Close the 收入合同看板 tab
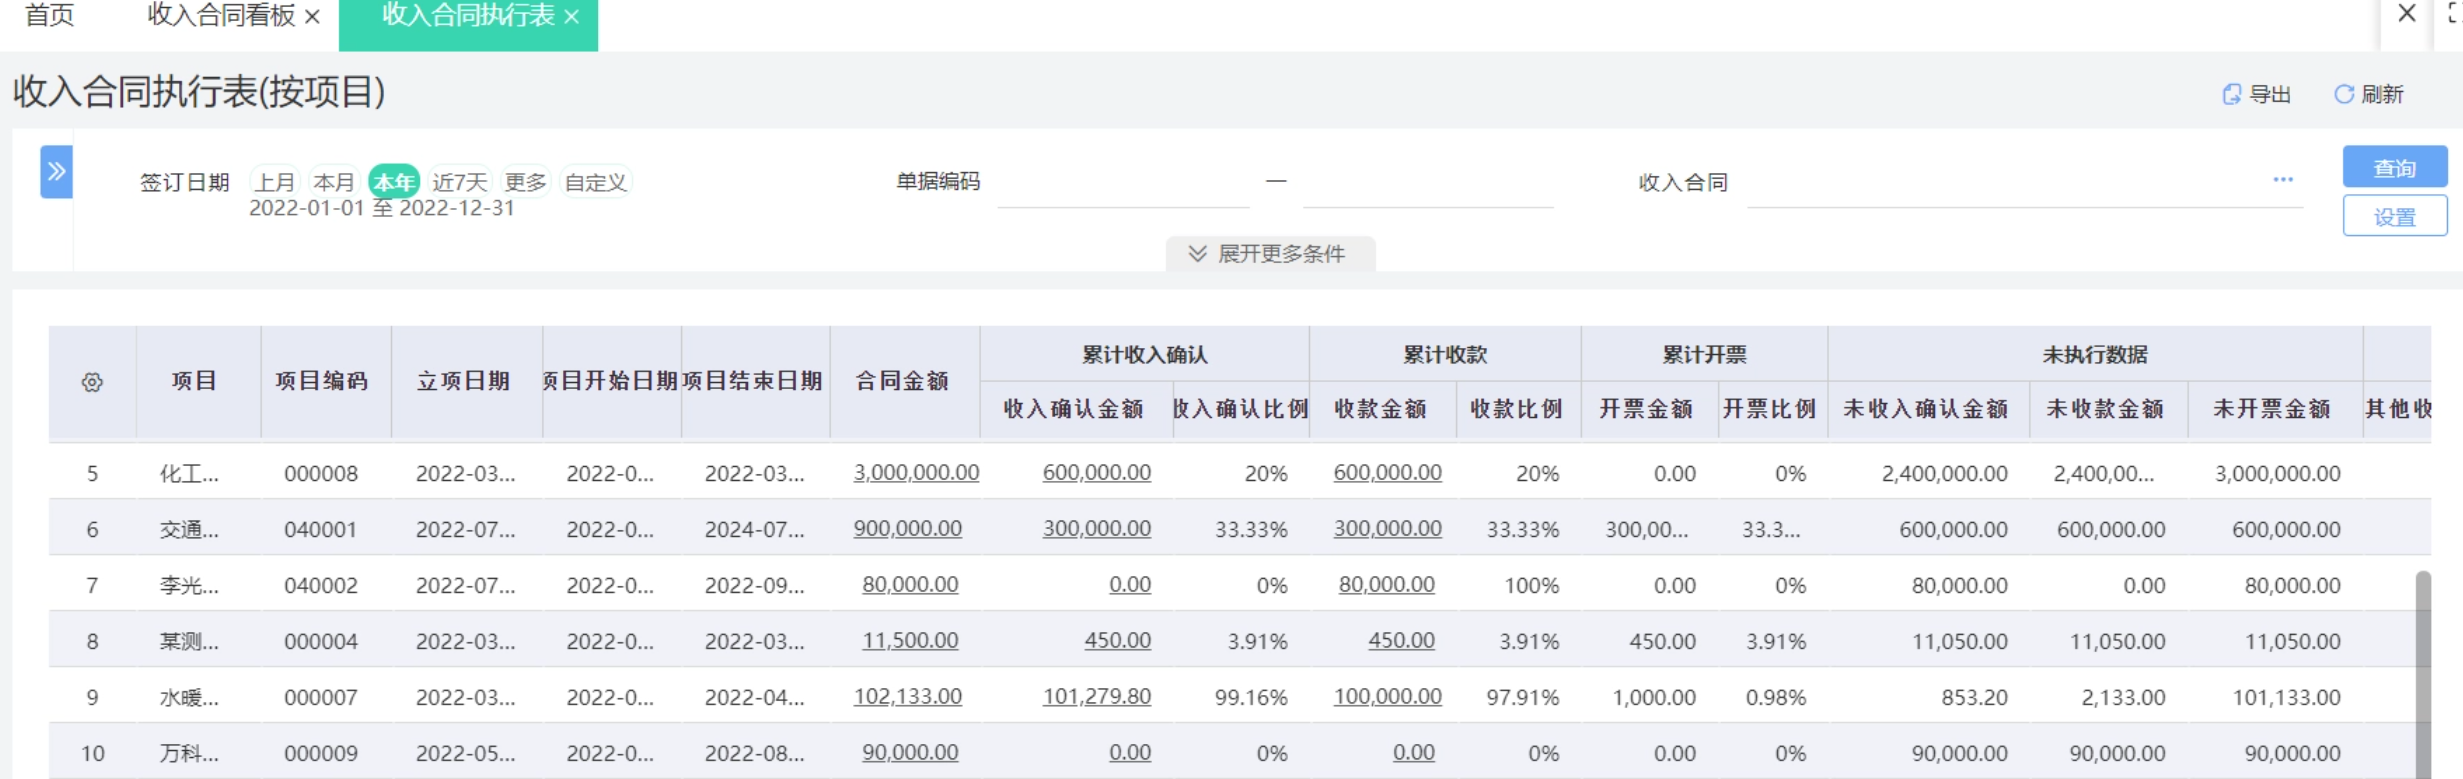Viewport: 2463px width, 779px height. tap(312, 17)
